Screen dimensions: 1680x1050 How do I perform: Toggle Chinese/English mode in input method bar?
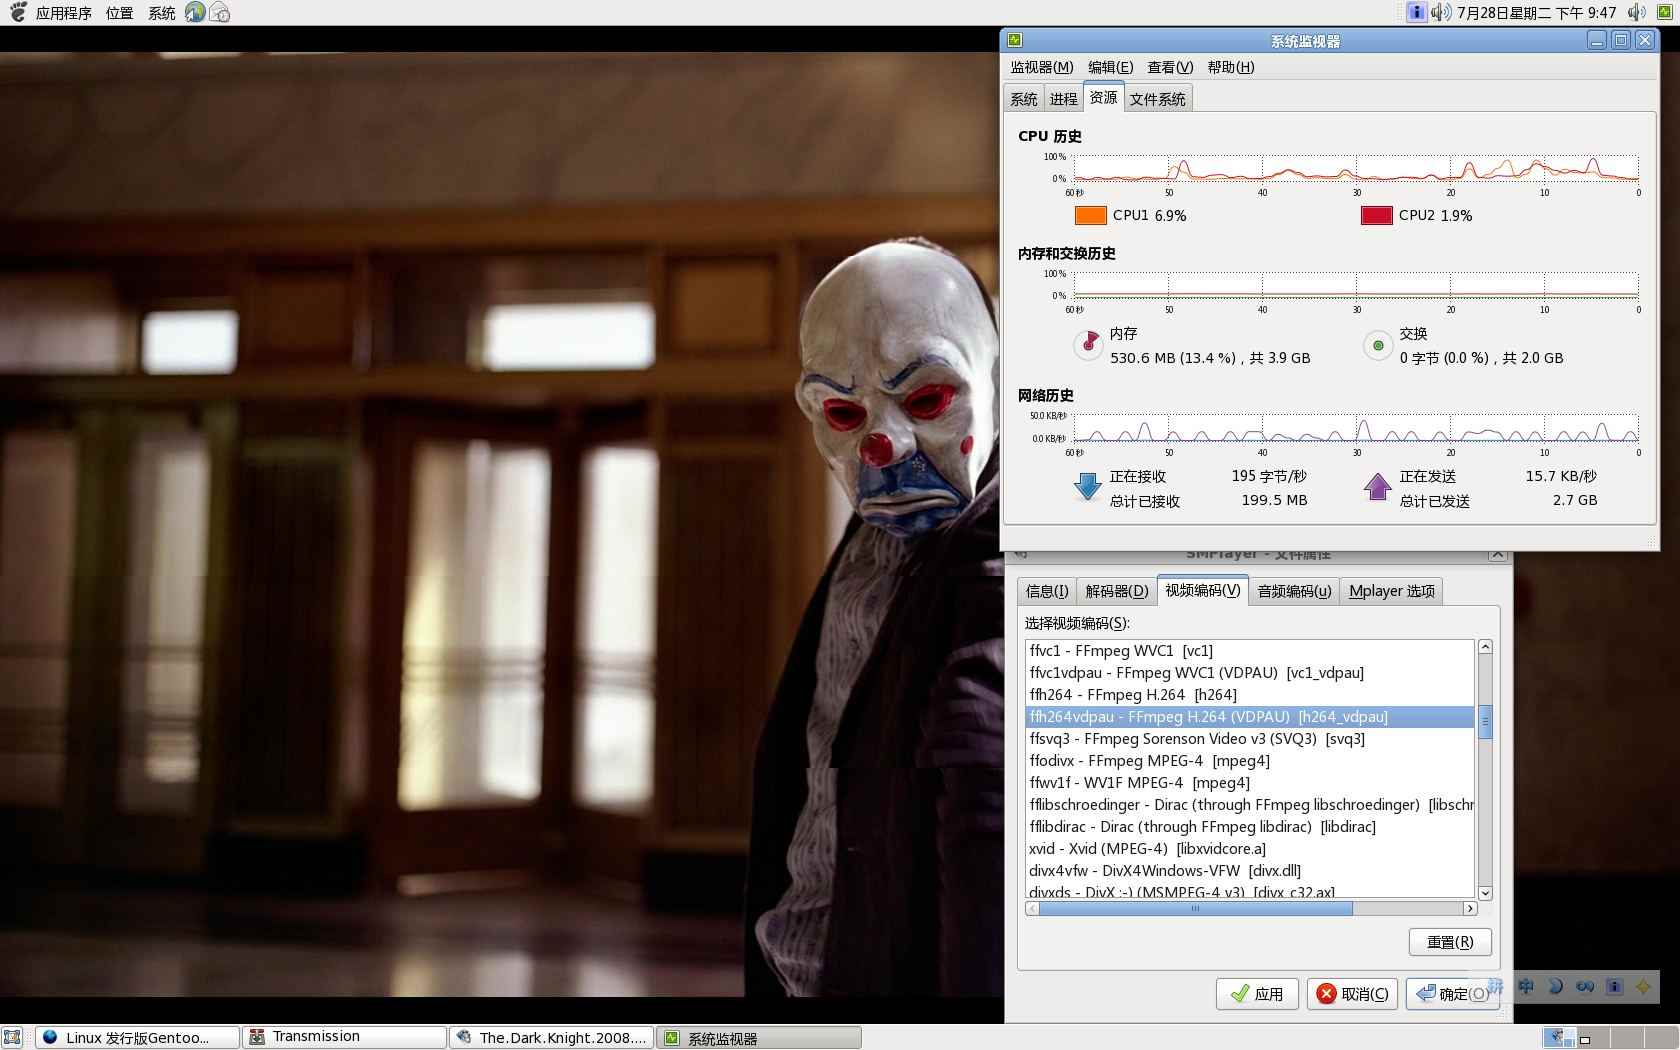[1526, 986]
